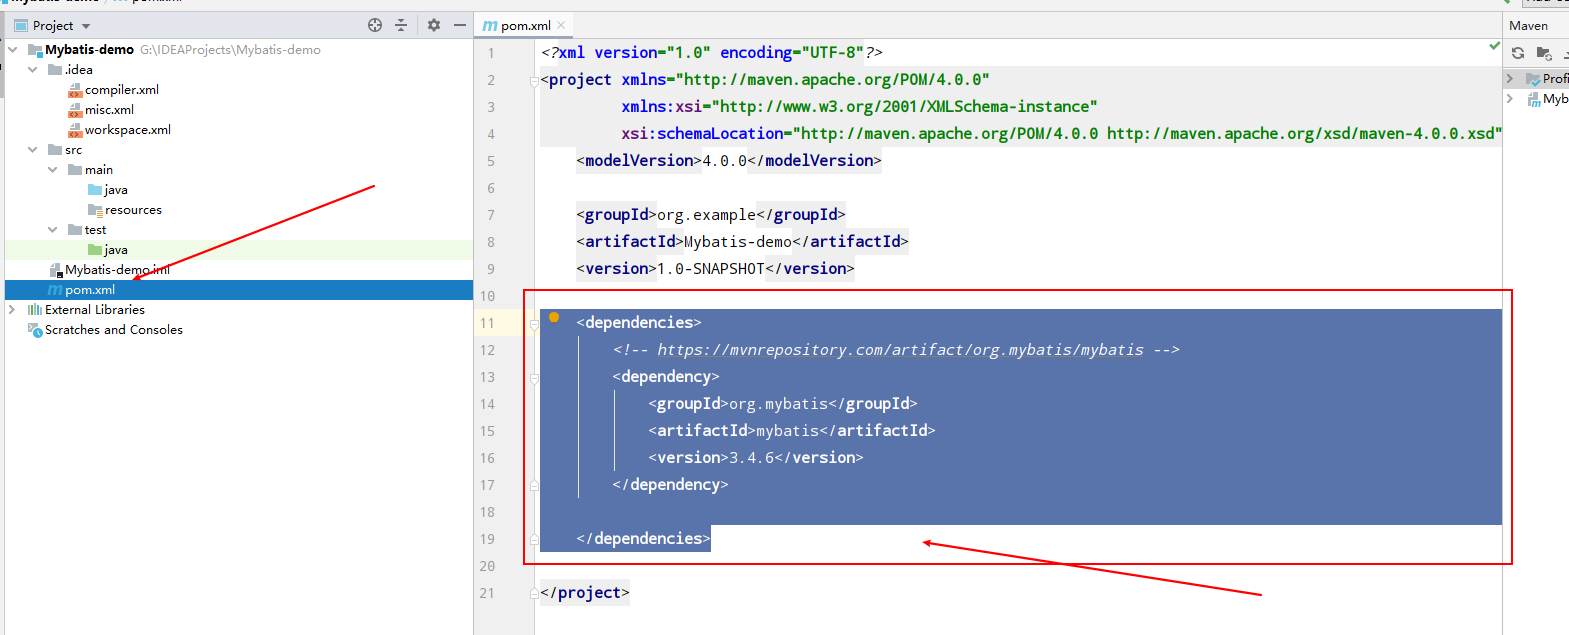The image size is (1569, 635).
Task: Collapse all nodes in Project panel
Action: tap(401, 25)
